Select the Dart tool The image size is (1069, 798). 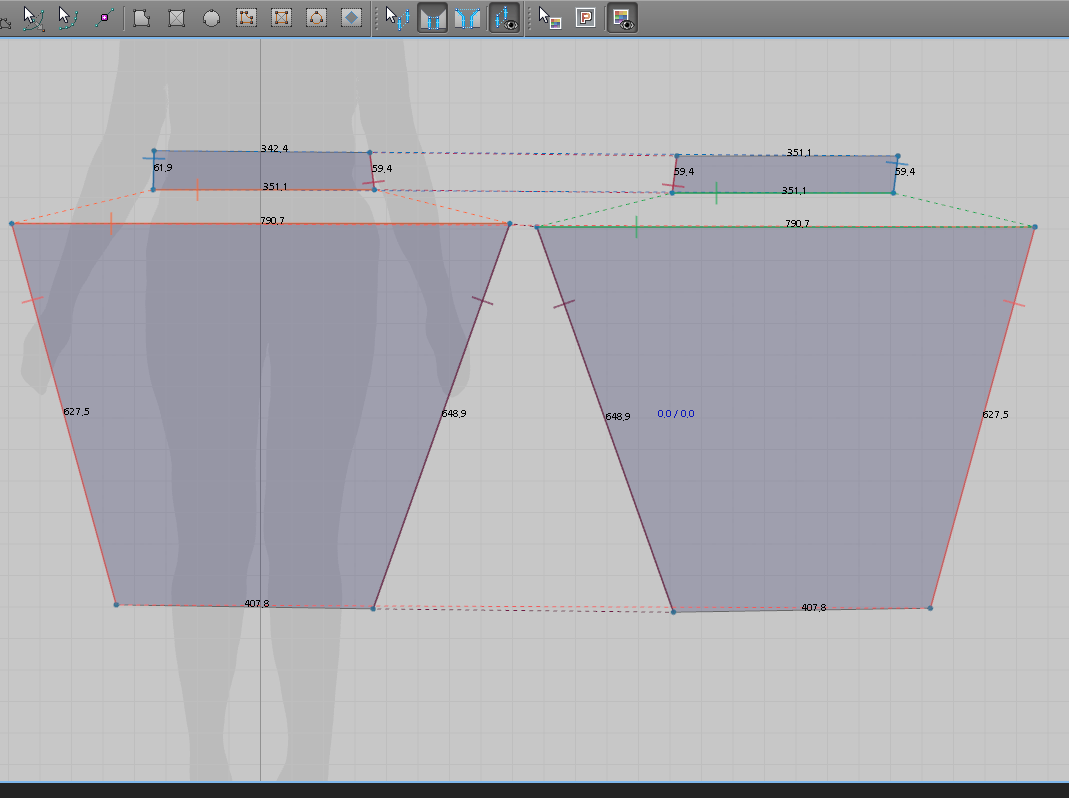tap(351, 18)
